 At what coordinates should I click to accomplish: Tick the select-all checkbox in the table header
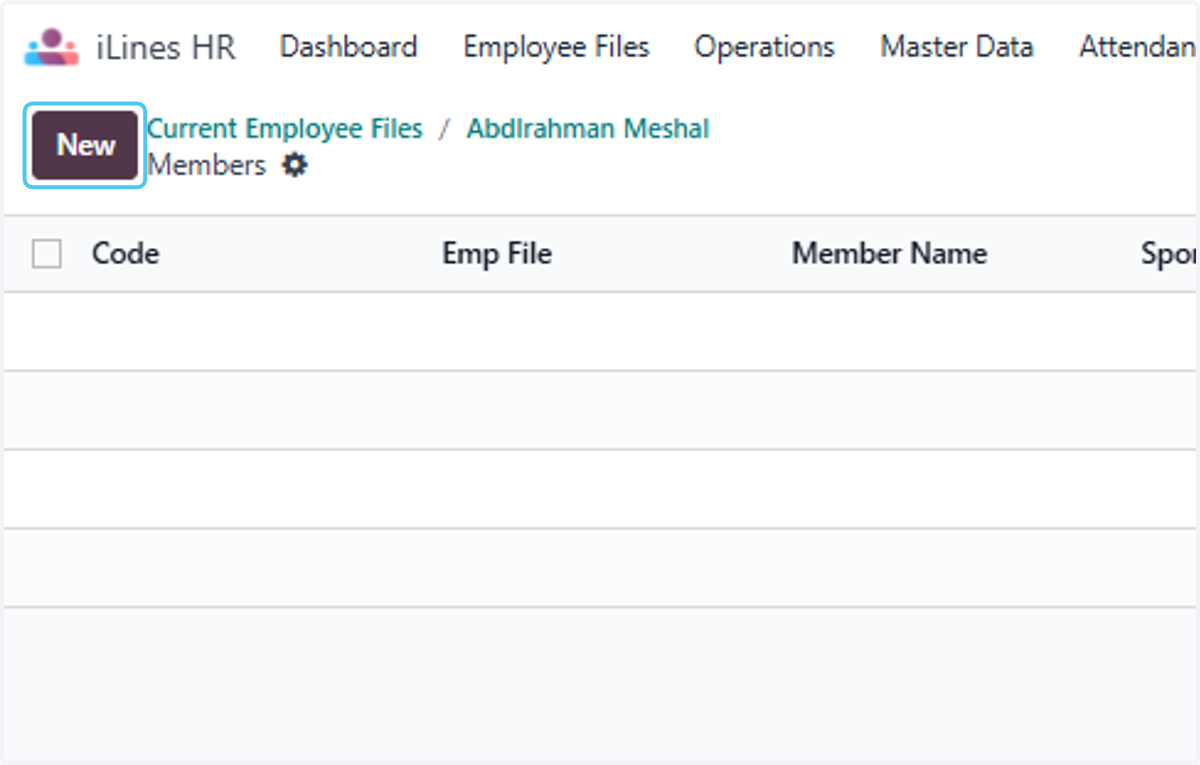point(46,254)
